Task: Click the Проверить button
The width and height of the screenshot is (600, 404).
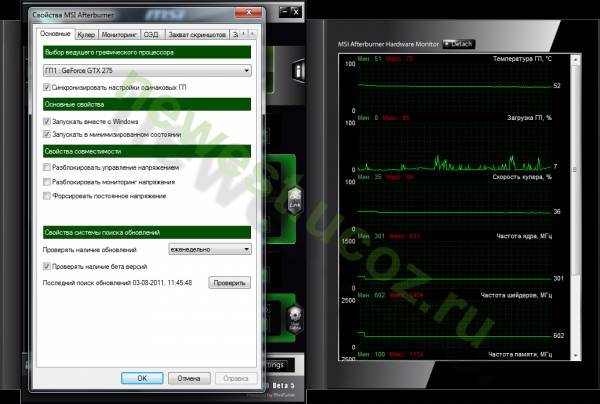Action: click(230, 283)
